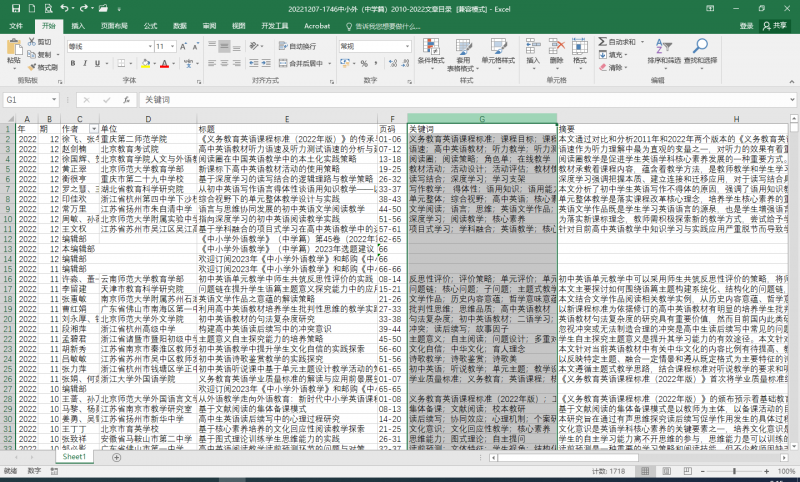Switch to the Acrobat tab
Screen dimensions: 800x482
(317, 26)
